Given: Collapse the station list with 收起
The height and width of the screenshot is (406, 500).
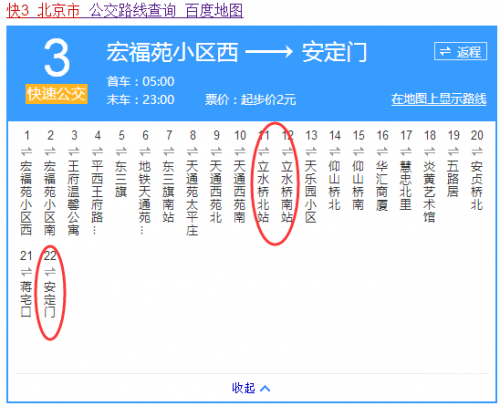Looking at the screenshot, I should click(250, 388).
